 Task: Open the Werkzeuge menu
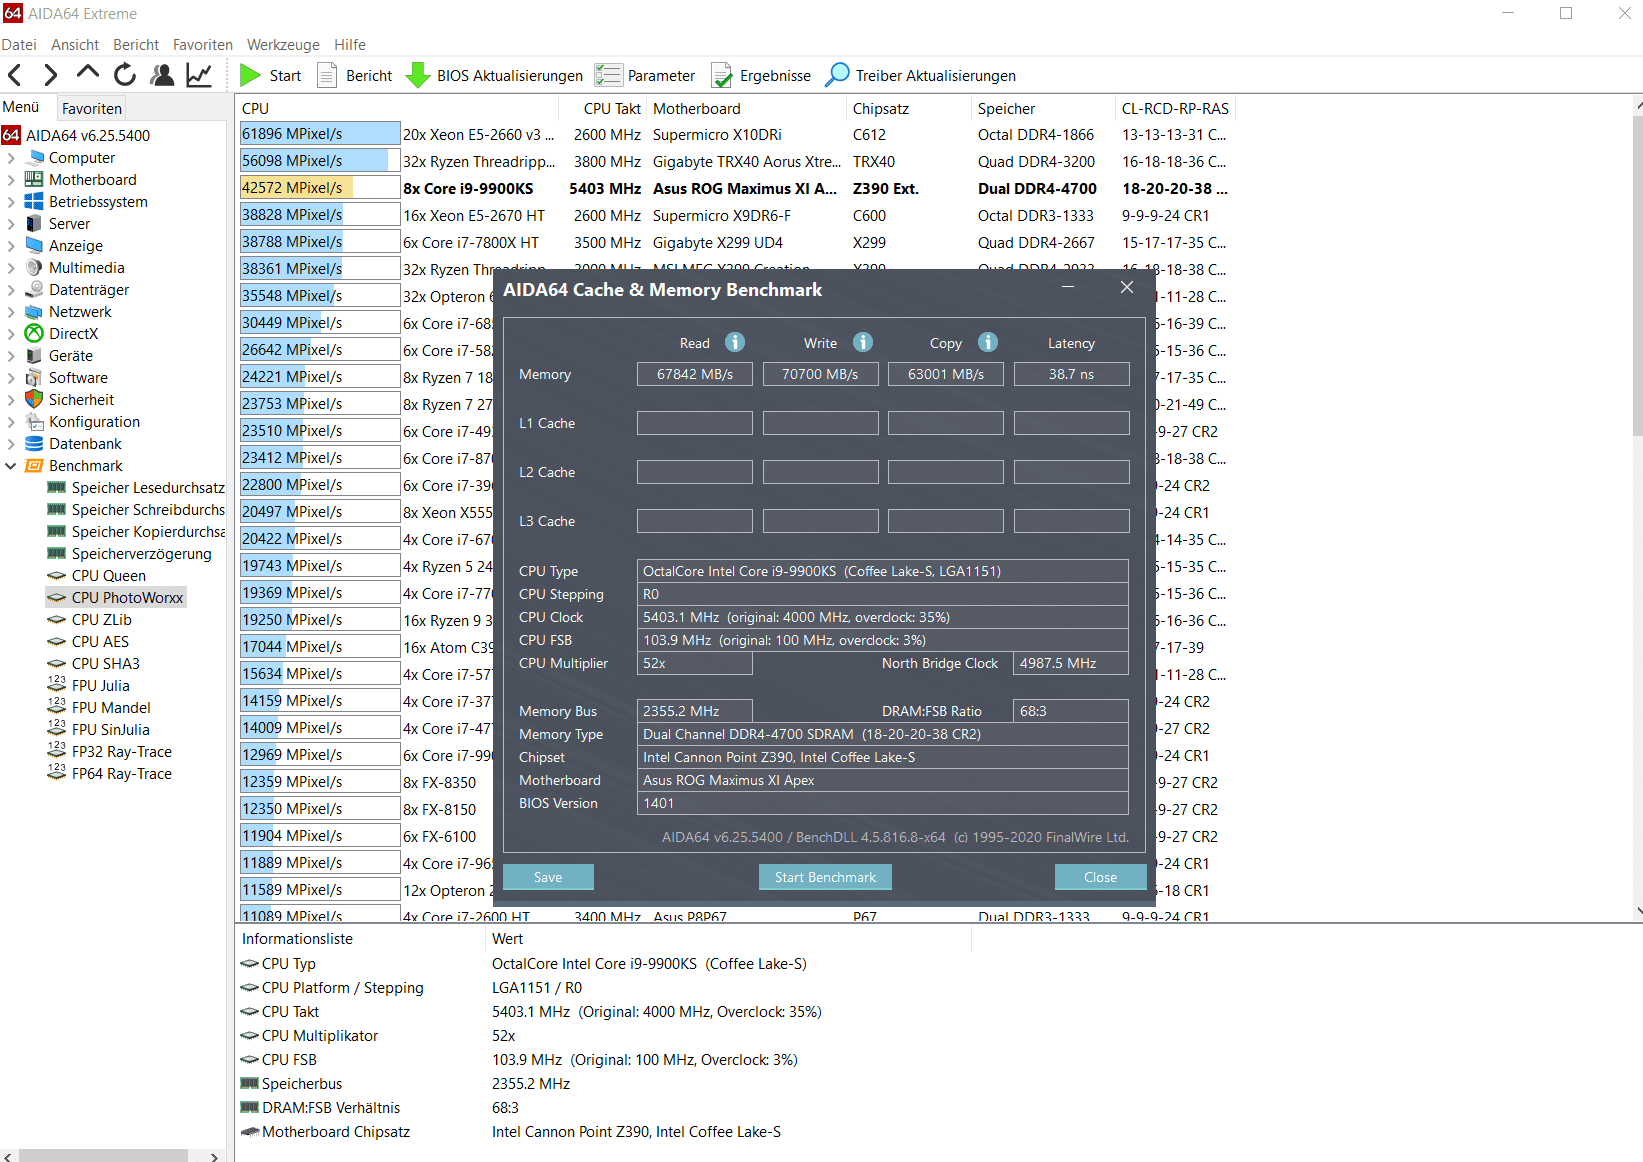coord(283,44)
